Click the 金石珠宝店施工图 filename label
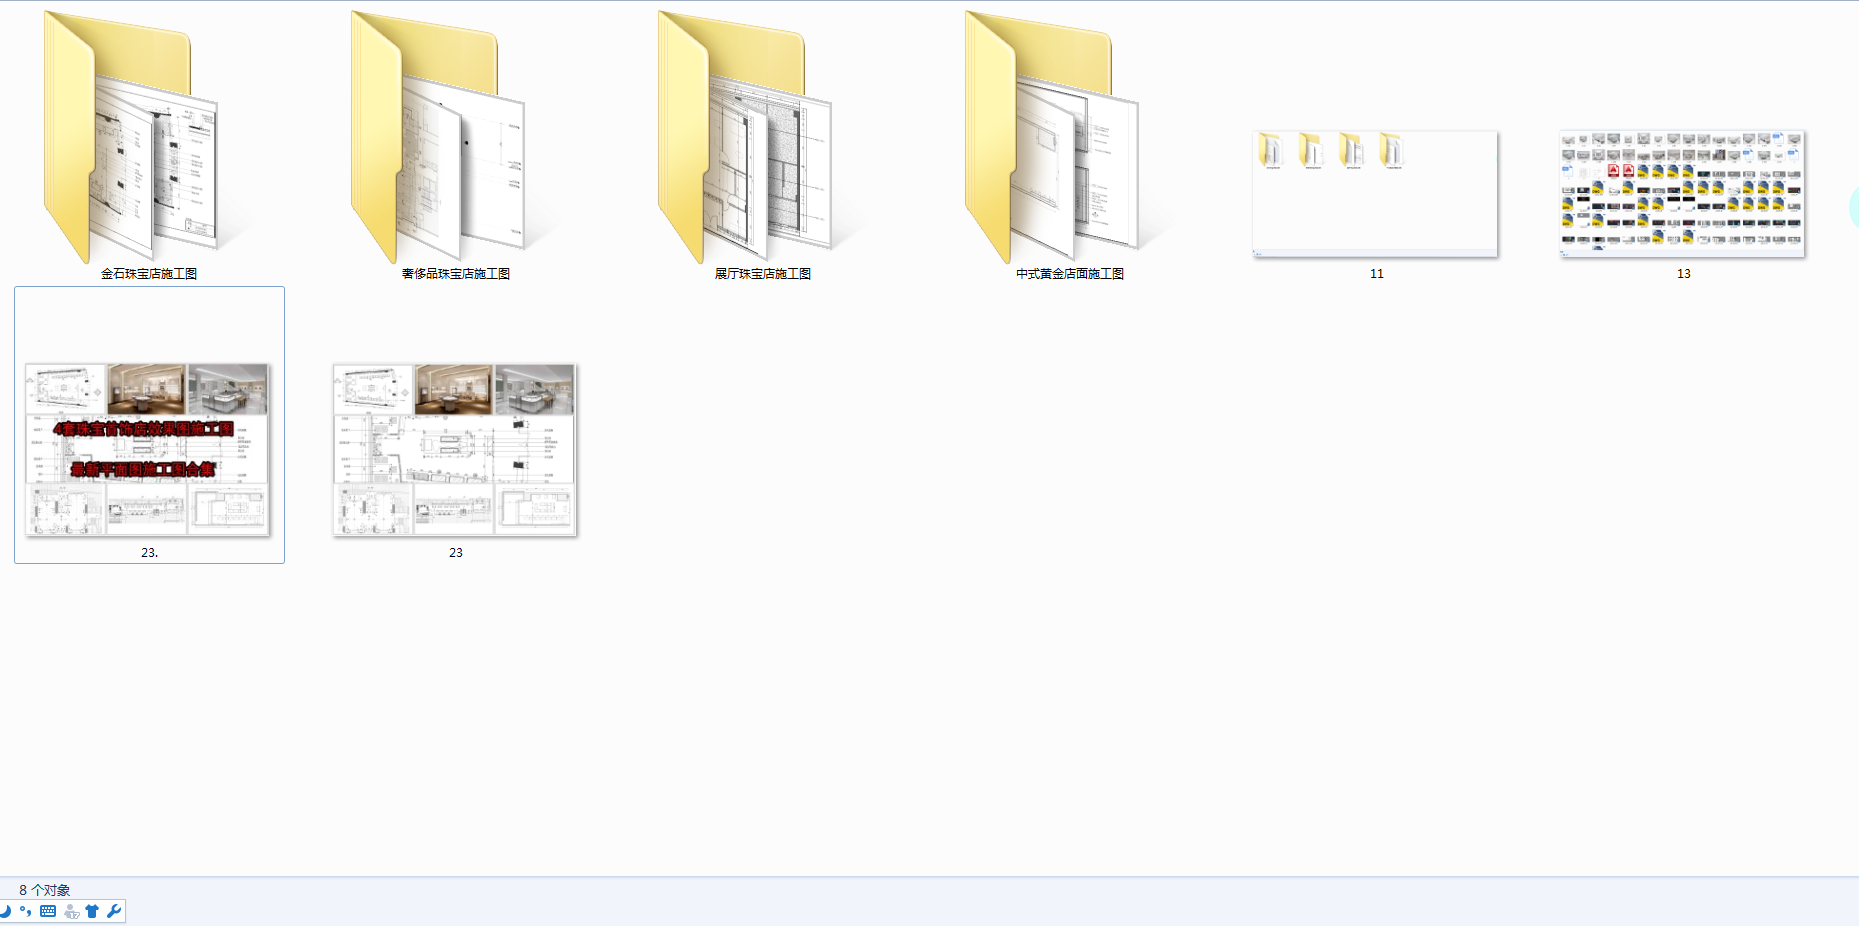The width and height of the screenshot is (1859, 926). pyautogui.click(x=149, y=274)
